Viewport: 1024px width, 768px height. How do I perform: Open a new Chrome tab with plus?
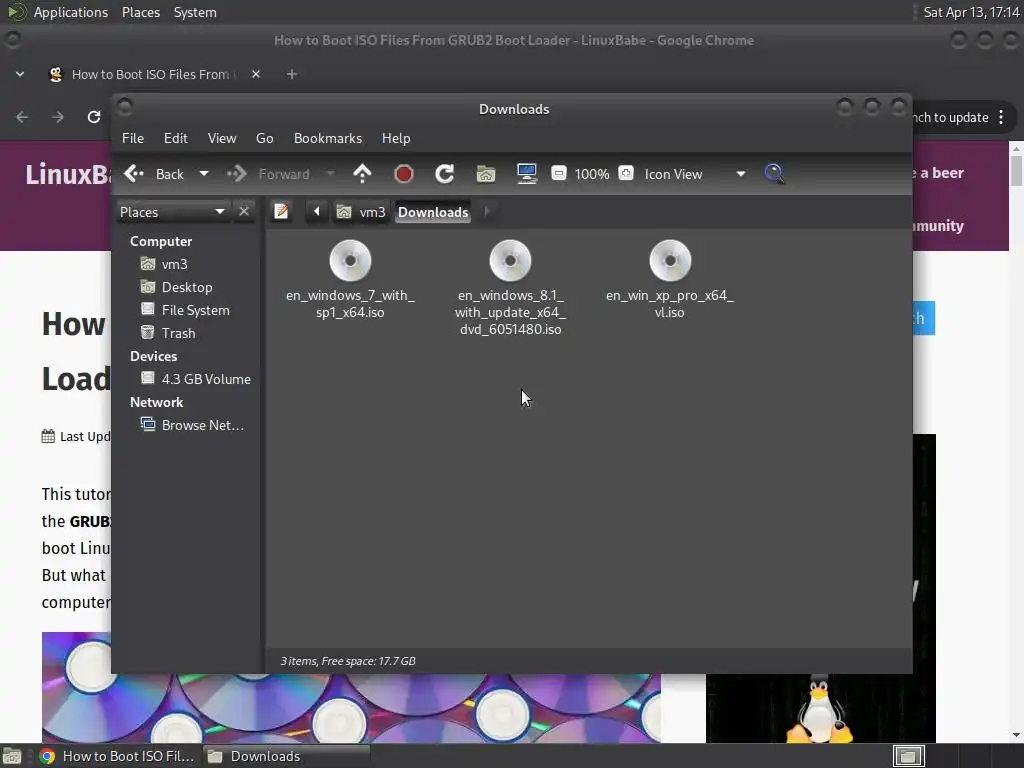point(292,74)
